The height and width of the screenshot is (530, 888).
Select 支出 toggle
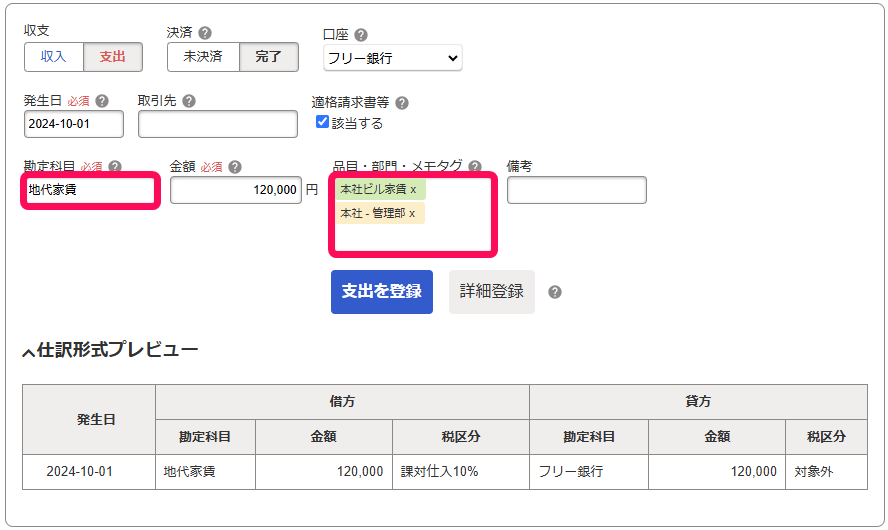point(113,57)
